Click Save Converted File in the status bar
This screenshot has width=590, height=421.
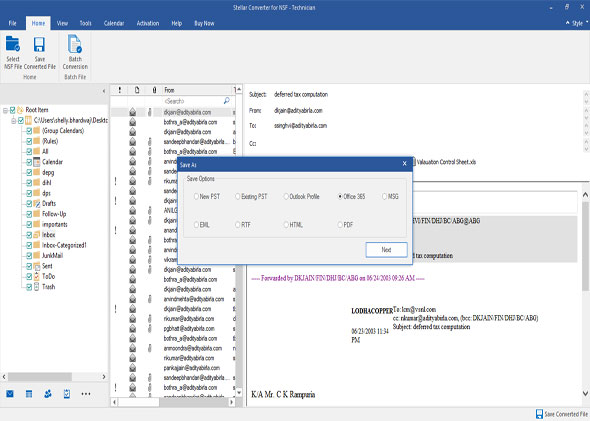[561, 414]
